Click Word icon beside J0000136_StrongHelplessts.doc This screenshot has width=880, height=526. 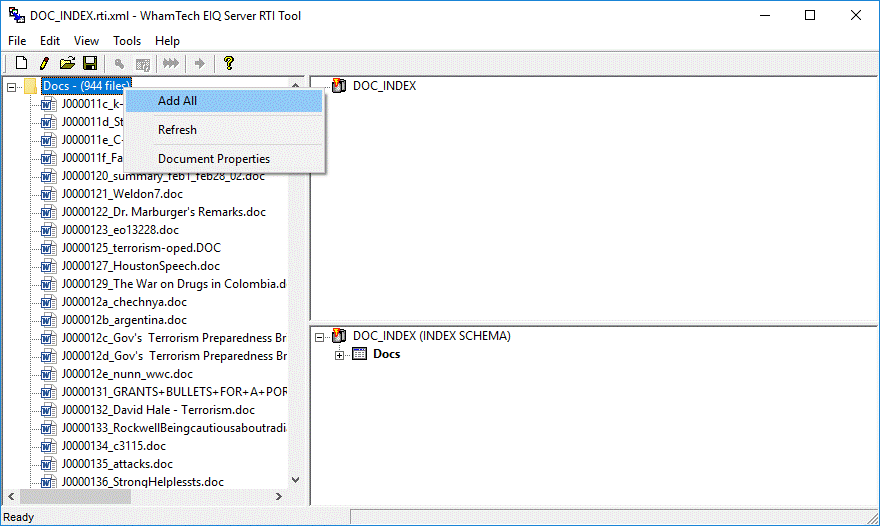49,482
